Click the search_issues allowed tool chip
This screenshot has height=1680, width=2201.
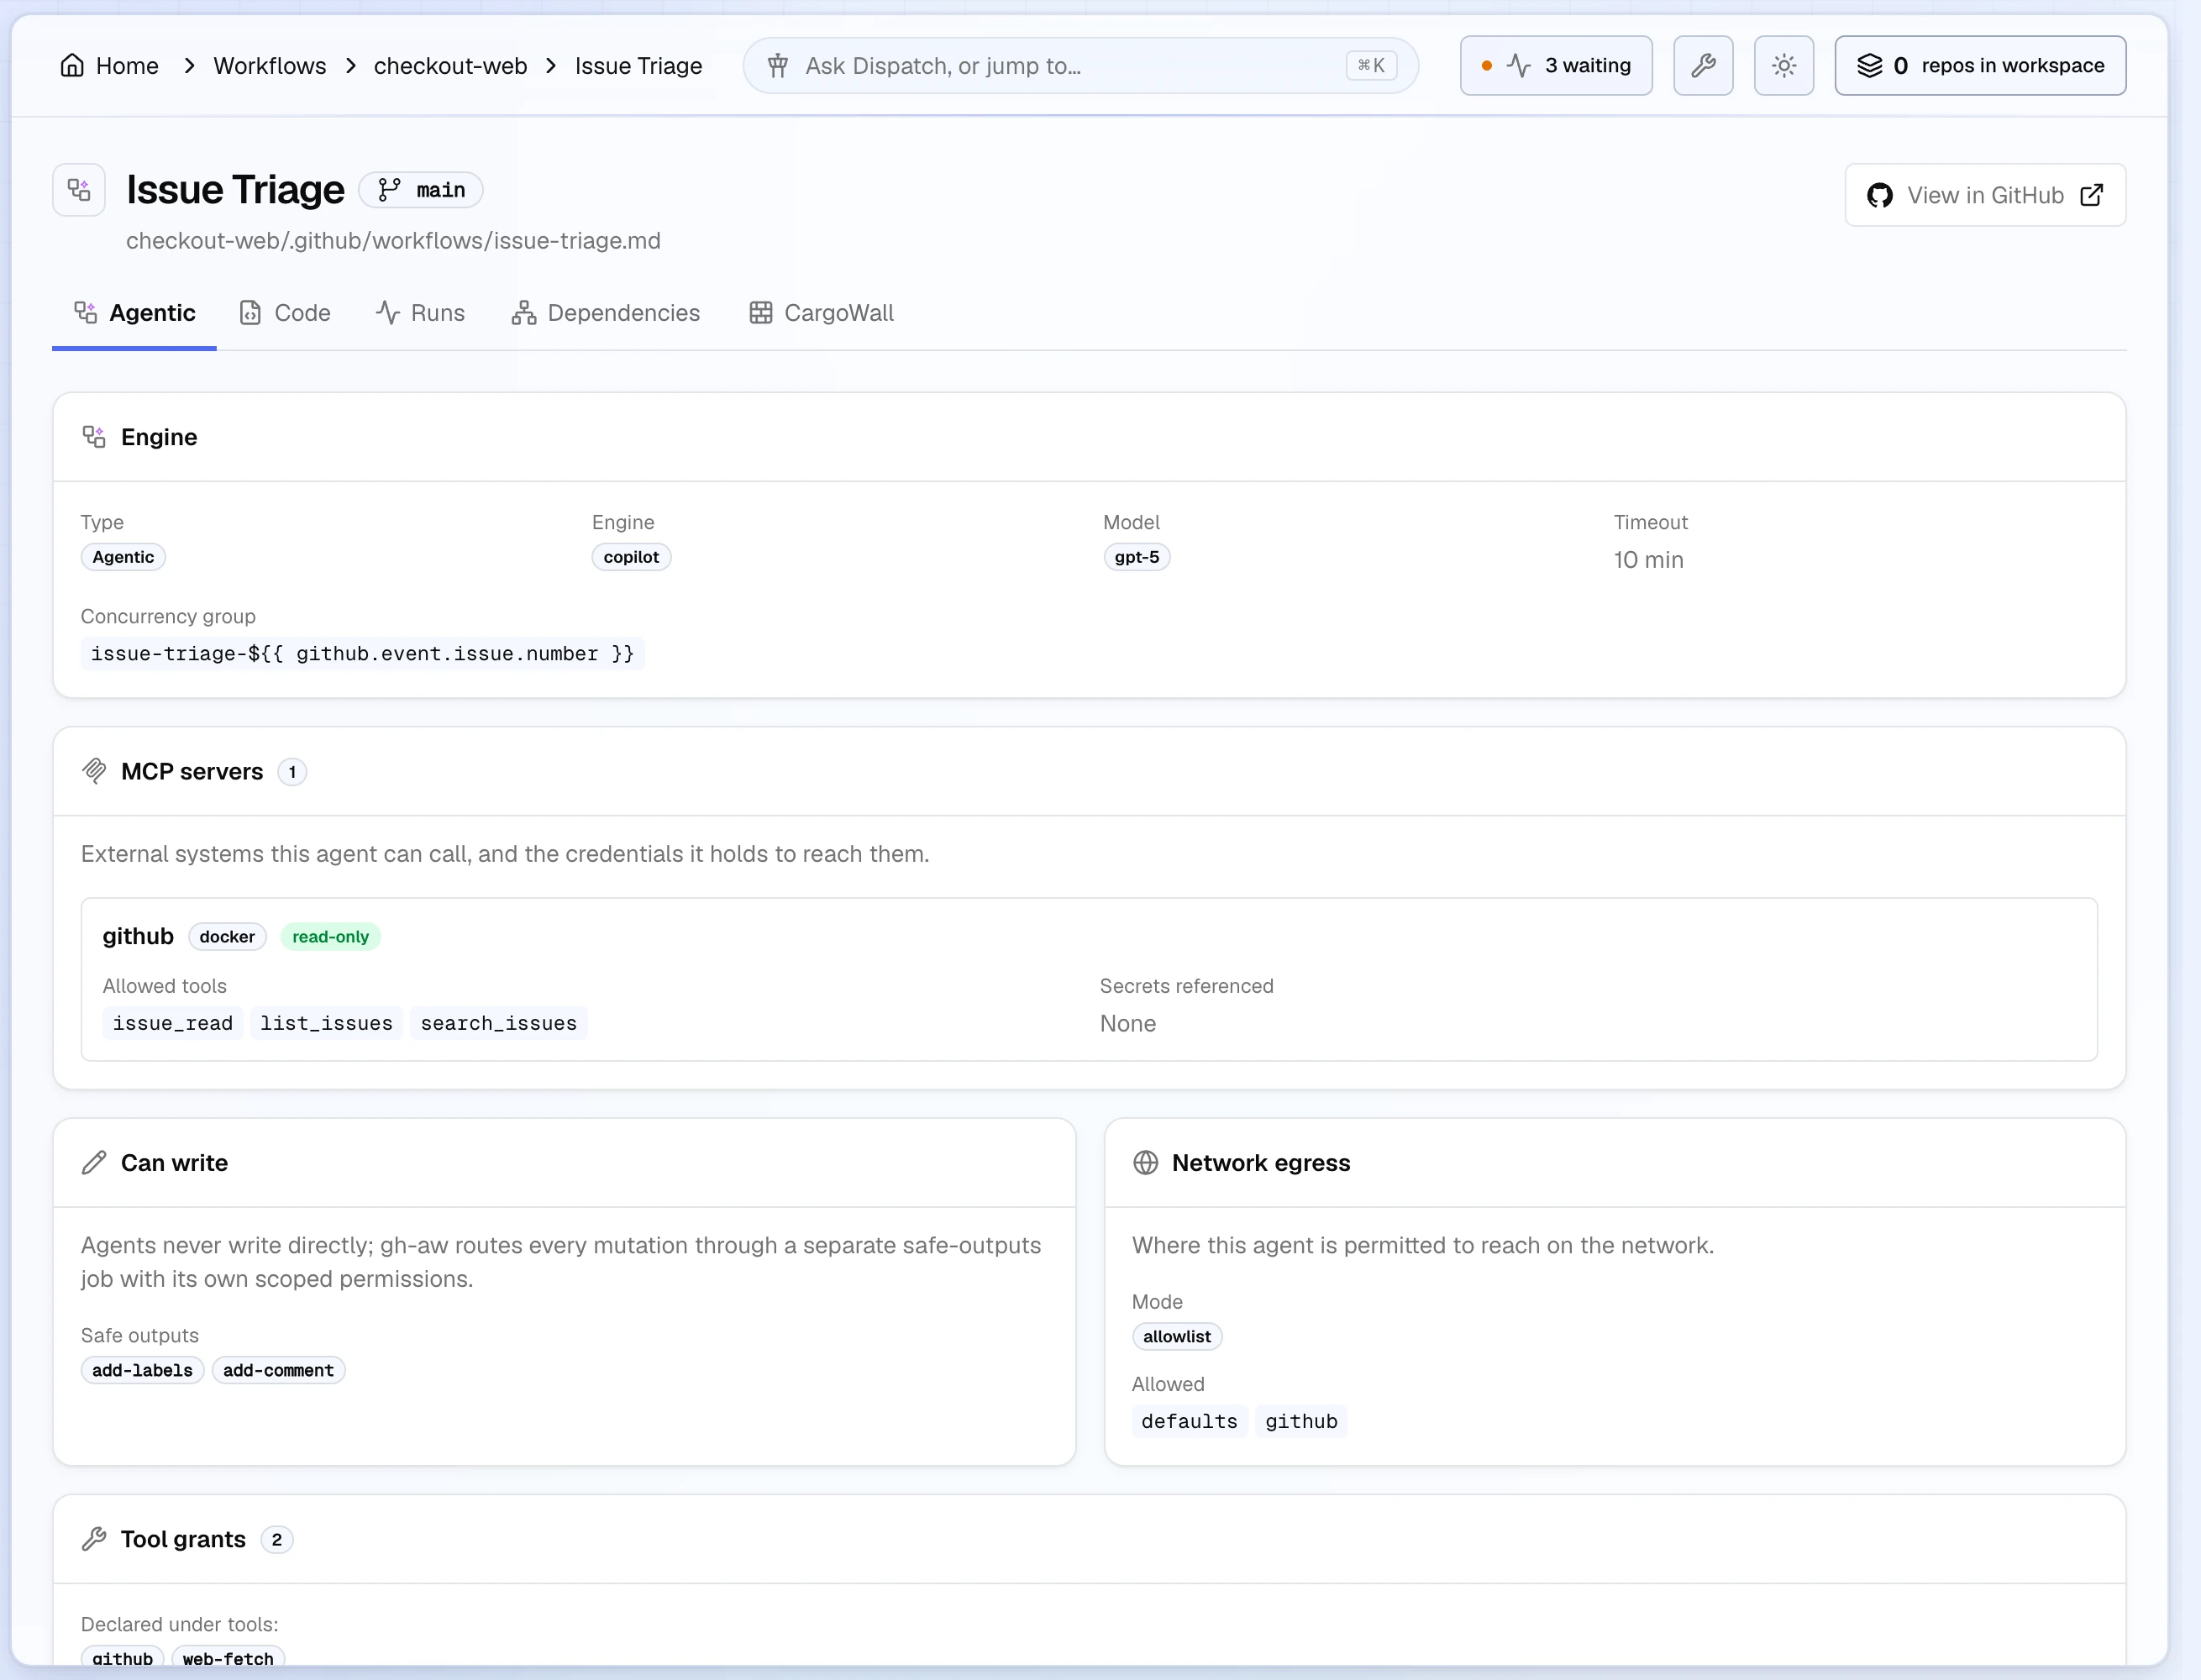(499, 1023)
